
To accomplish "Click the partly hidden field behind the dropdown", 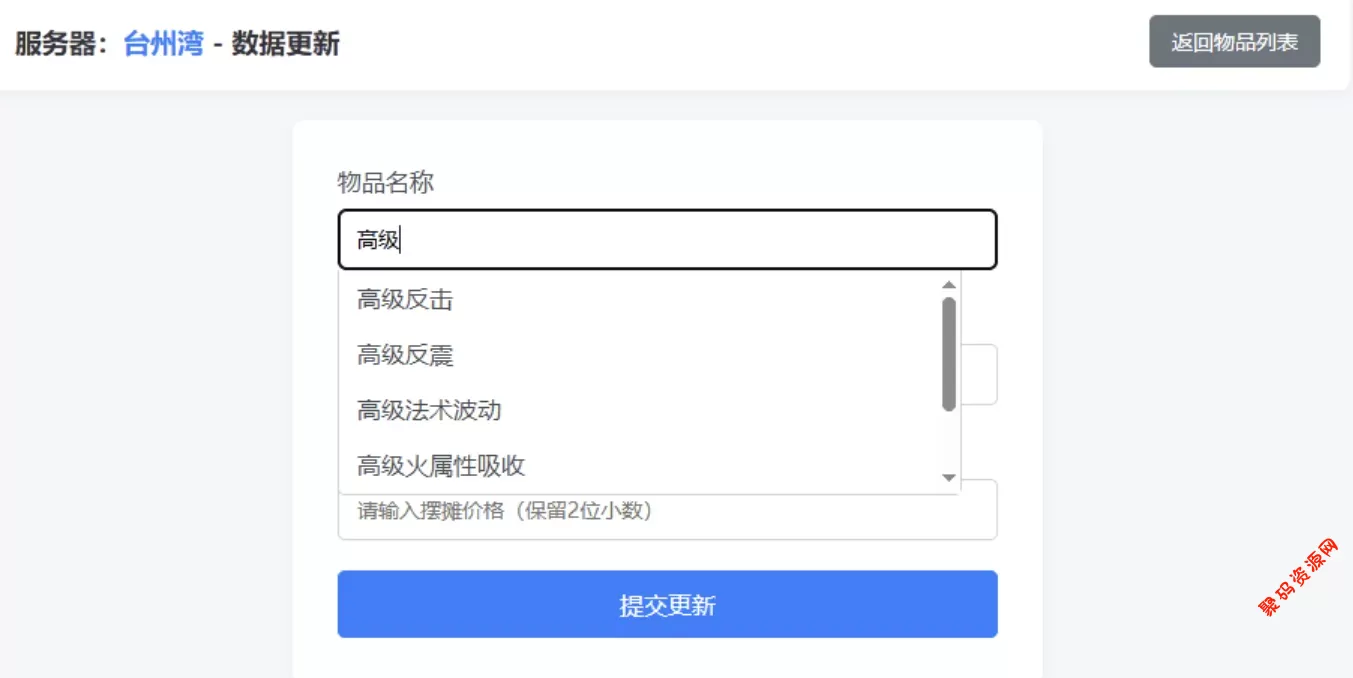I will 979,375.
